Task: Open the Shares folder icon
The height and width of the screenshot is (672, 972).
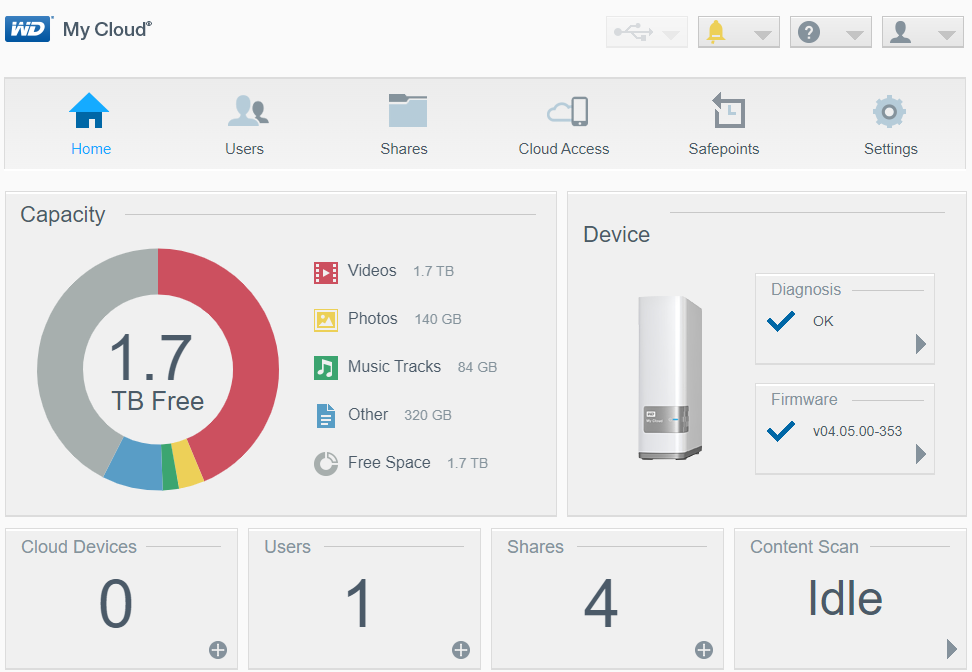Action: pos(407,110)
